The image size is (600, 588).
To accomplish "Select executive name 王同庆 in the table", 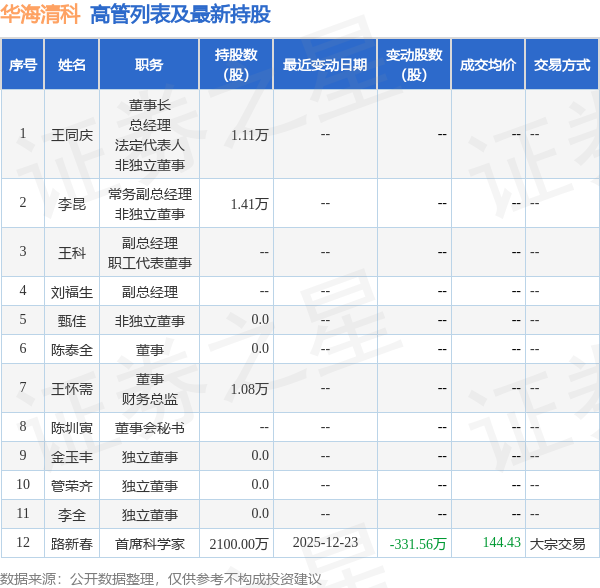I will [x=72, y=135].
